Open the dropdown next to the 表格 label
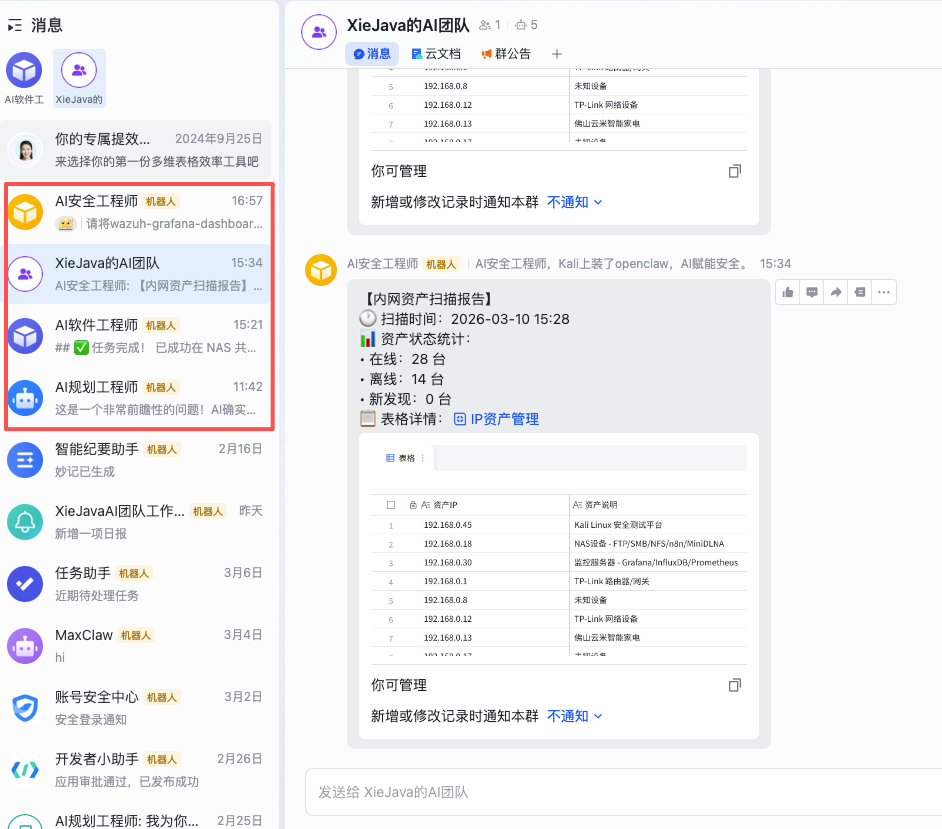The image size is (942, 829). click(x=423, y=457)
